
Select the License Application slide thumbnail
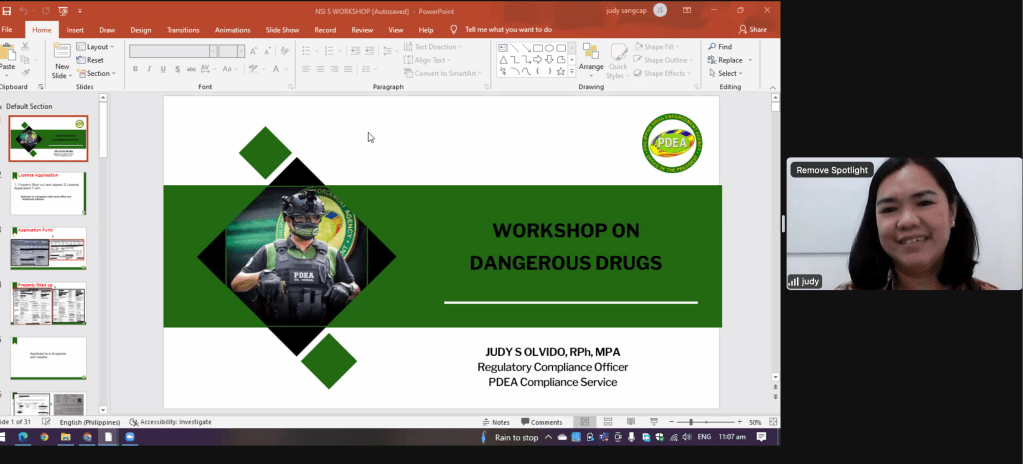49,193
